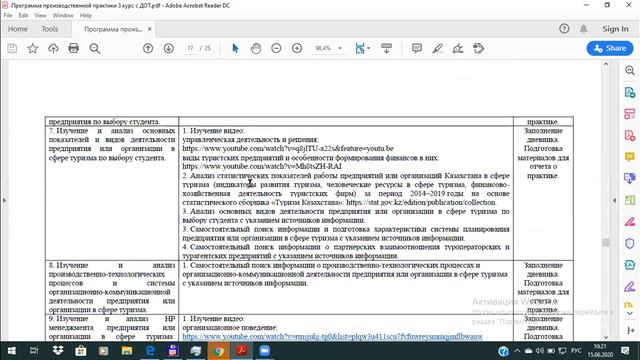Open Help question mark icon
640x360 pixels.
564,29
